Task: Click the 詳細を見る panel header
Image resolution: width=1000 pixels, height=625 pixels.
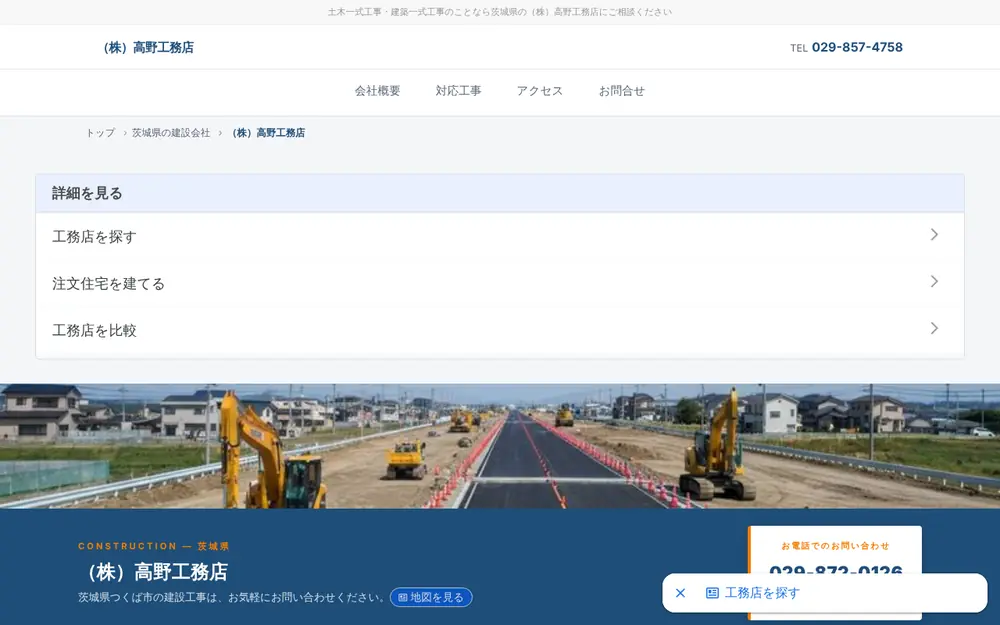Action: click(500, 193)
